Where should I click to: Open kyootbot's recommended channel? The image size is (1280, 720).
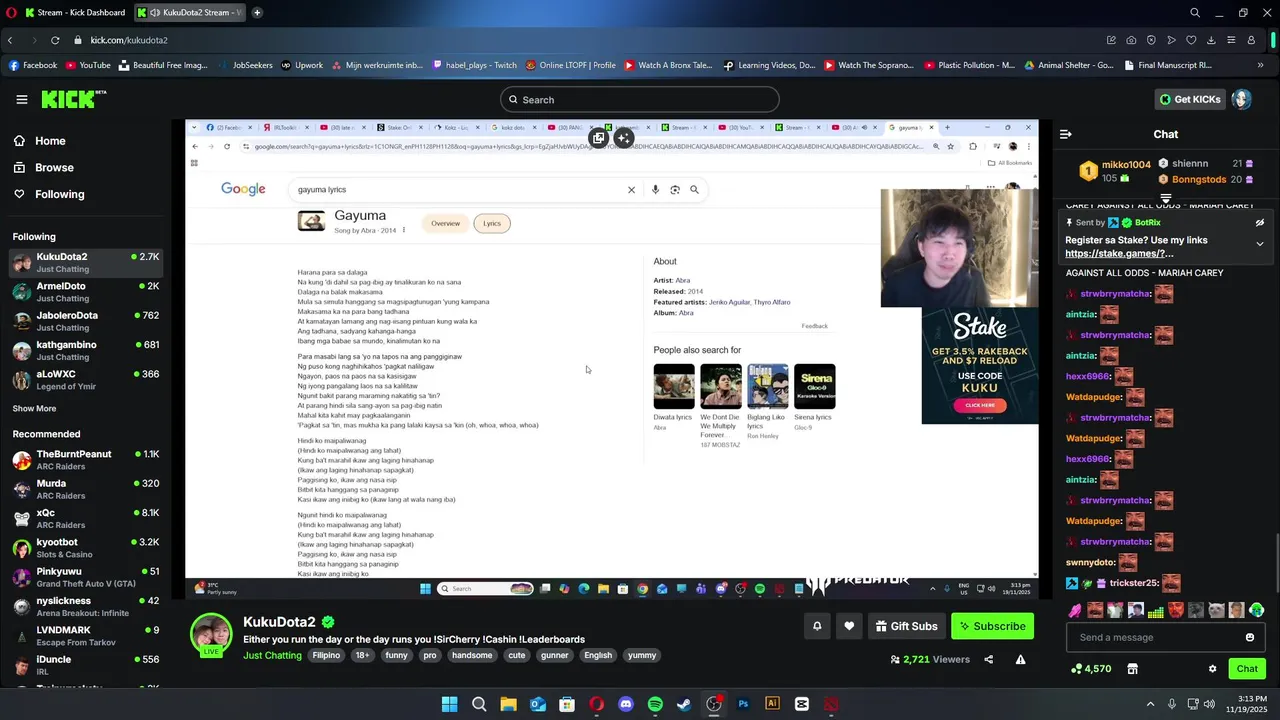(x=88, y=548)
